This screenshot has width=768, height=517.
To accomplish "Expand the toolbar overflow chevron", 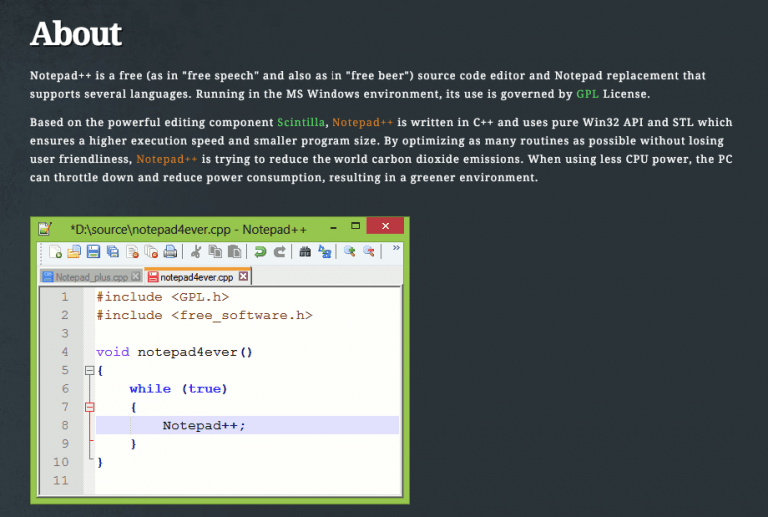I will [396, 247].
